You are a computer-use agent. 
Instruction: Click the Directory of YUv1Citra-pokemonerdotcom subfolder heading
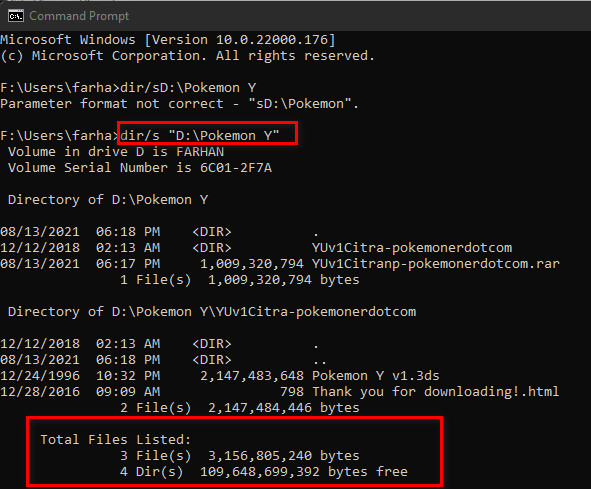pos(212,312)
